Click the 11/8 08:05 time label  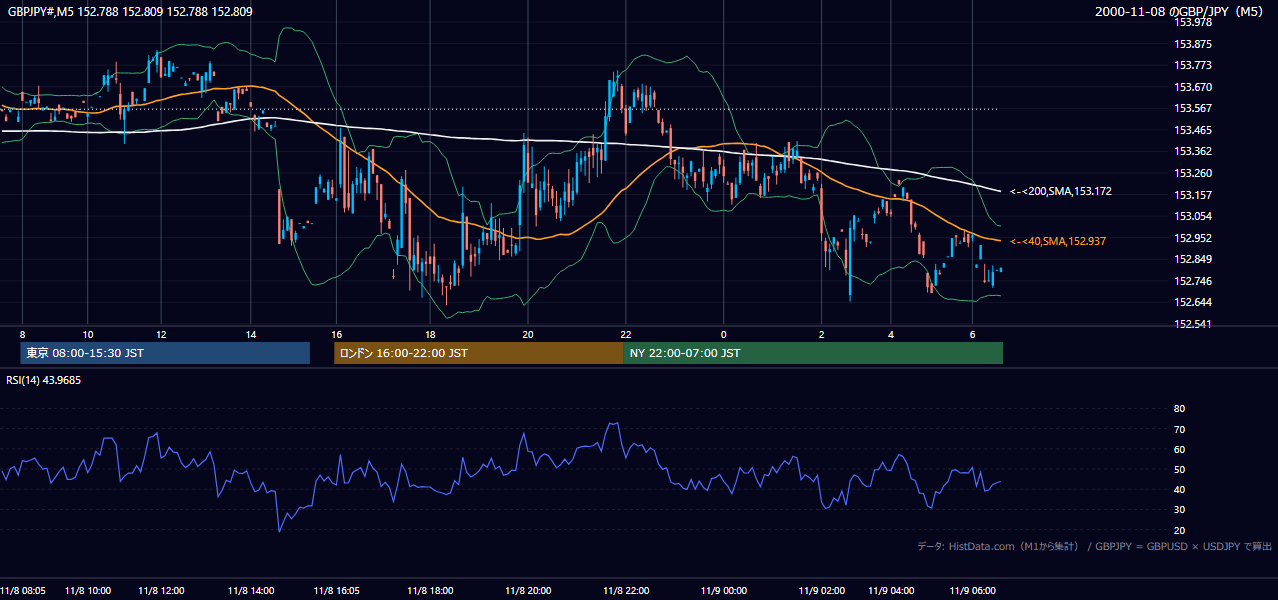point(23,590)
